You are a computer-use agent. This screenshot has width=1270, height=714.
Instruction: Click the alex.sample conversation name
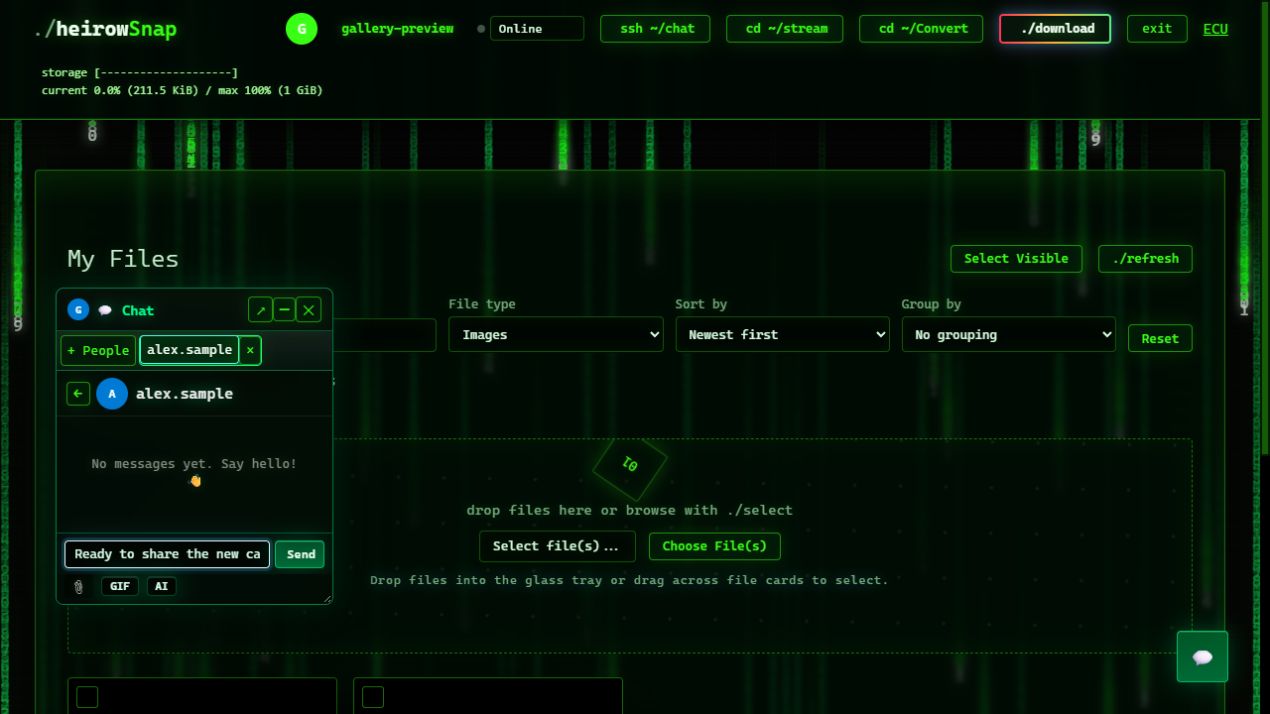click(x=184, y=394)
